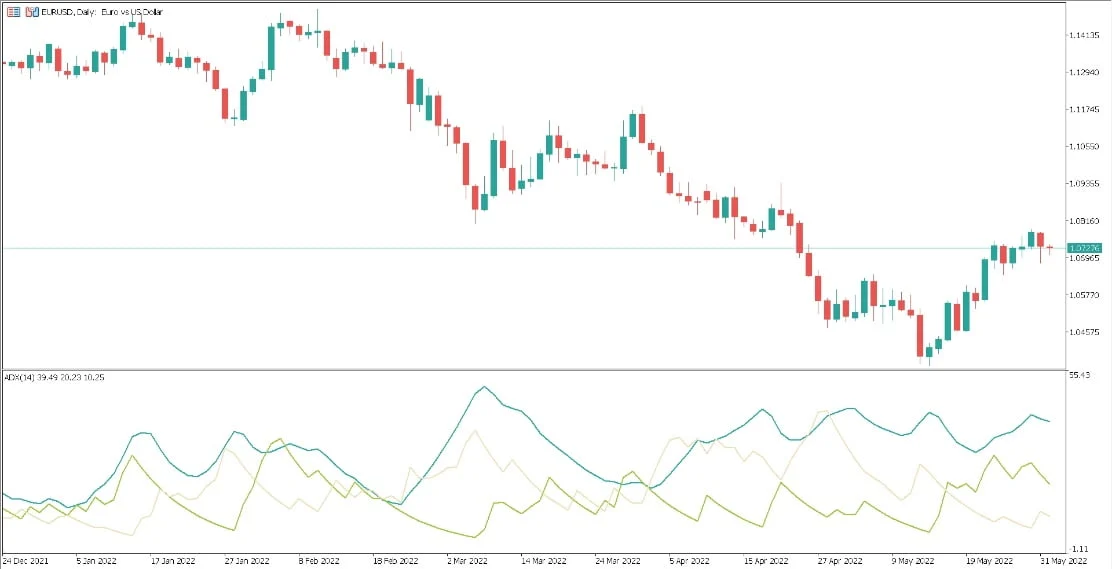Click the Depth of Market grid icon
The image size is (1112, 569).
pos(13,12)
